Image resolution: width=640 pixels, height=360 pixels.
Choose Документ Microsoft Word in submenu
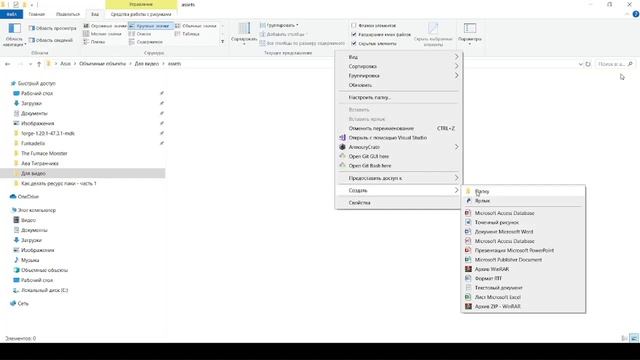(x=523, y=231)
